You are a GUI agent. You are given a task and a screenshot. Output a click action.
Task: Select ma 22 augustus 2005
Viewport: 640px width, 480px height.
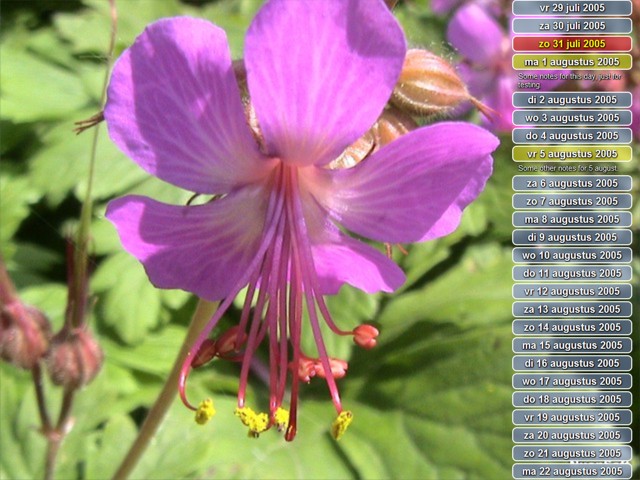click(572, 471)
